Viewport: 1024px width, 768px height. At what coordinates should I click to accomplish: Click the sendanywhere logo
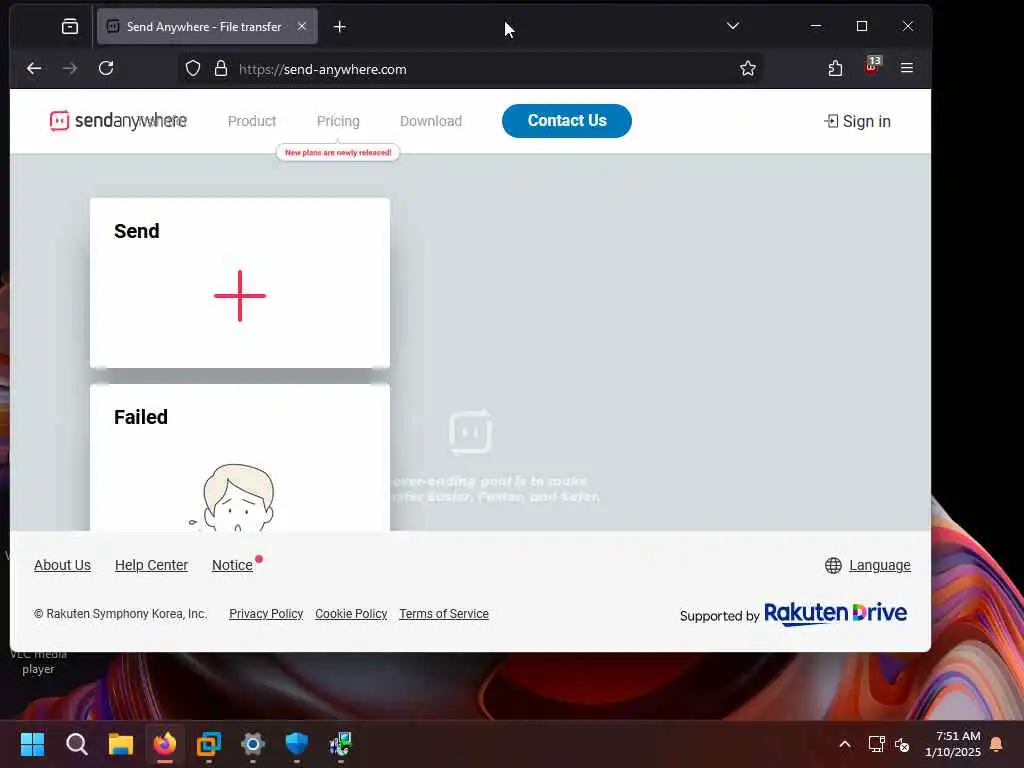[x=118, y=121]
